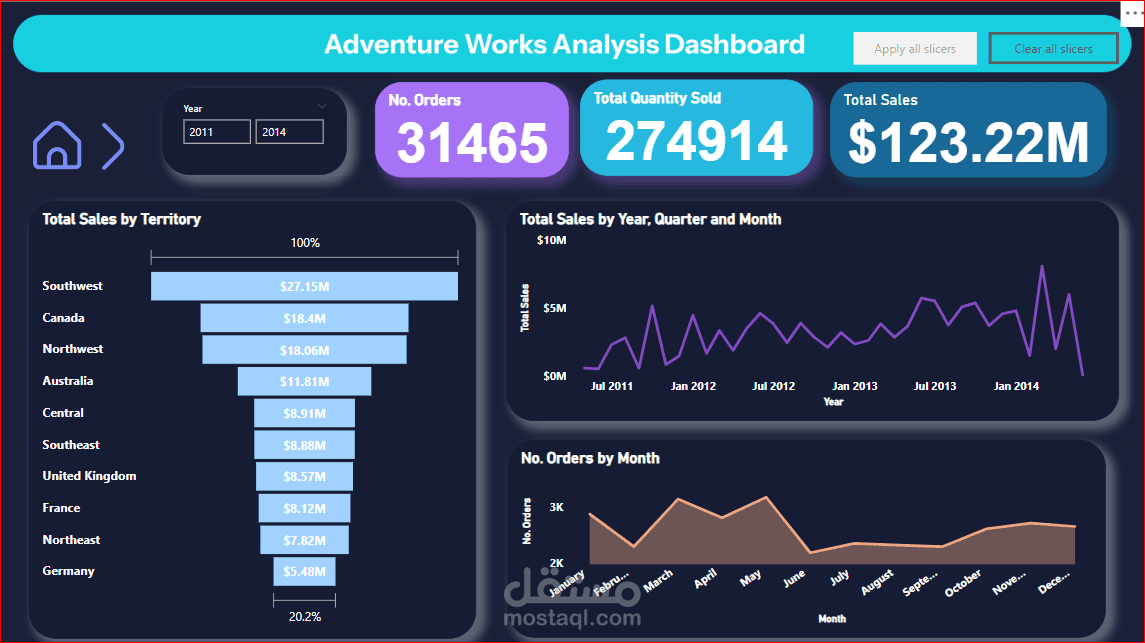Click the $10M y-axis label
The height and width of the screenshot is (643, 1145).
551,240
